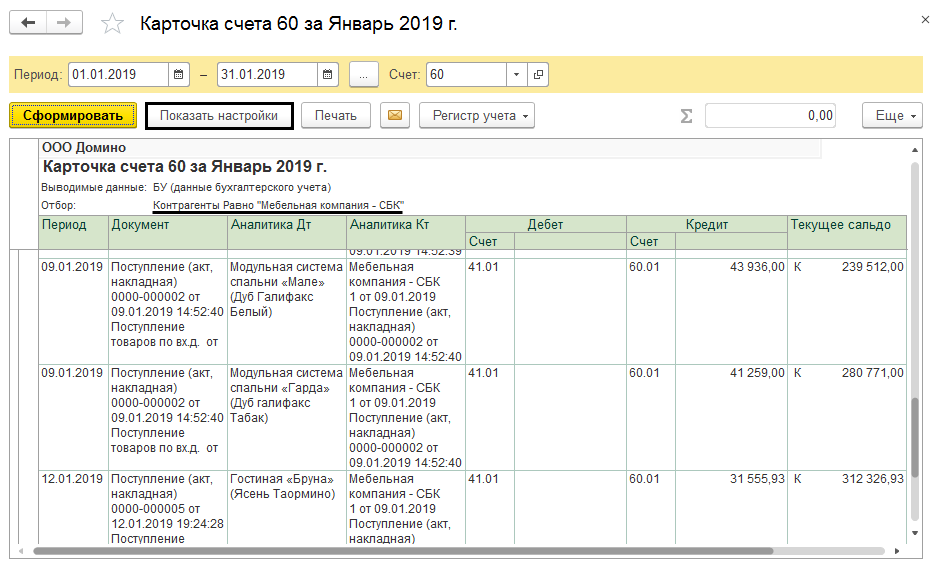The width and height of the screenshot is (940, 563).
Task: Open the Еще more actions menu
Action: click(891, 116)
